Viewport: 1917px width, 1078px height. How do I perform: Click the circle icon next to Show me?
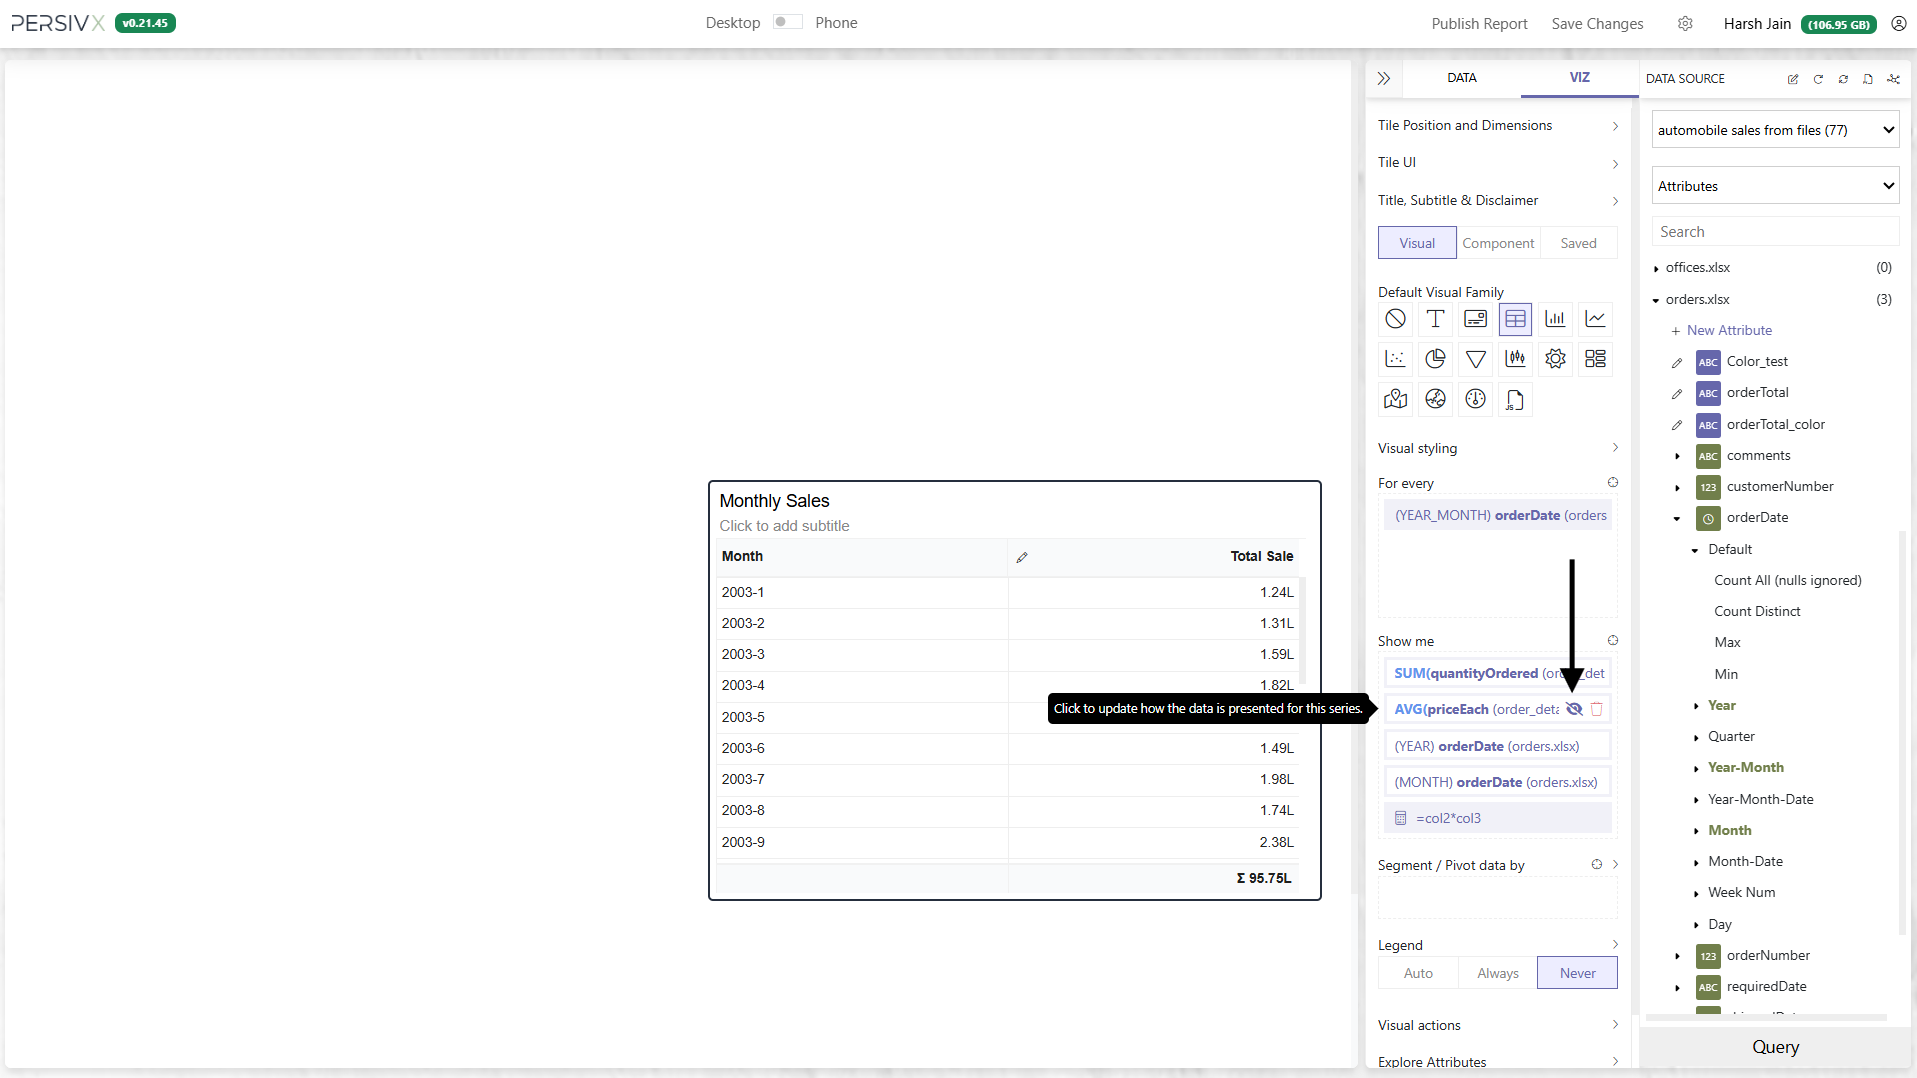pyautogui.click(x=1613, y=640)
